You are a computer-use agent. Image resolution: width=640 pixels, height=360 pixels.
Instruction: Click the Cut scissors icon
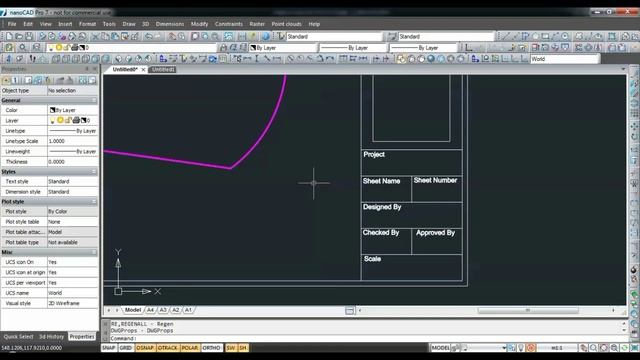(x=95, y=37)
